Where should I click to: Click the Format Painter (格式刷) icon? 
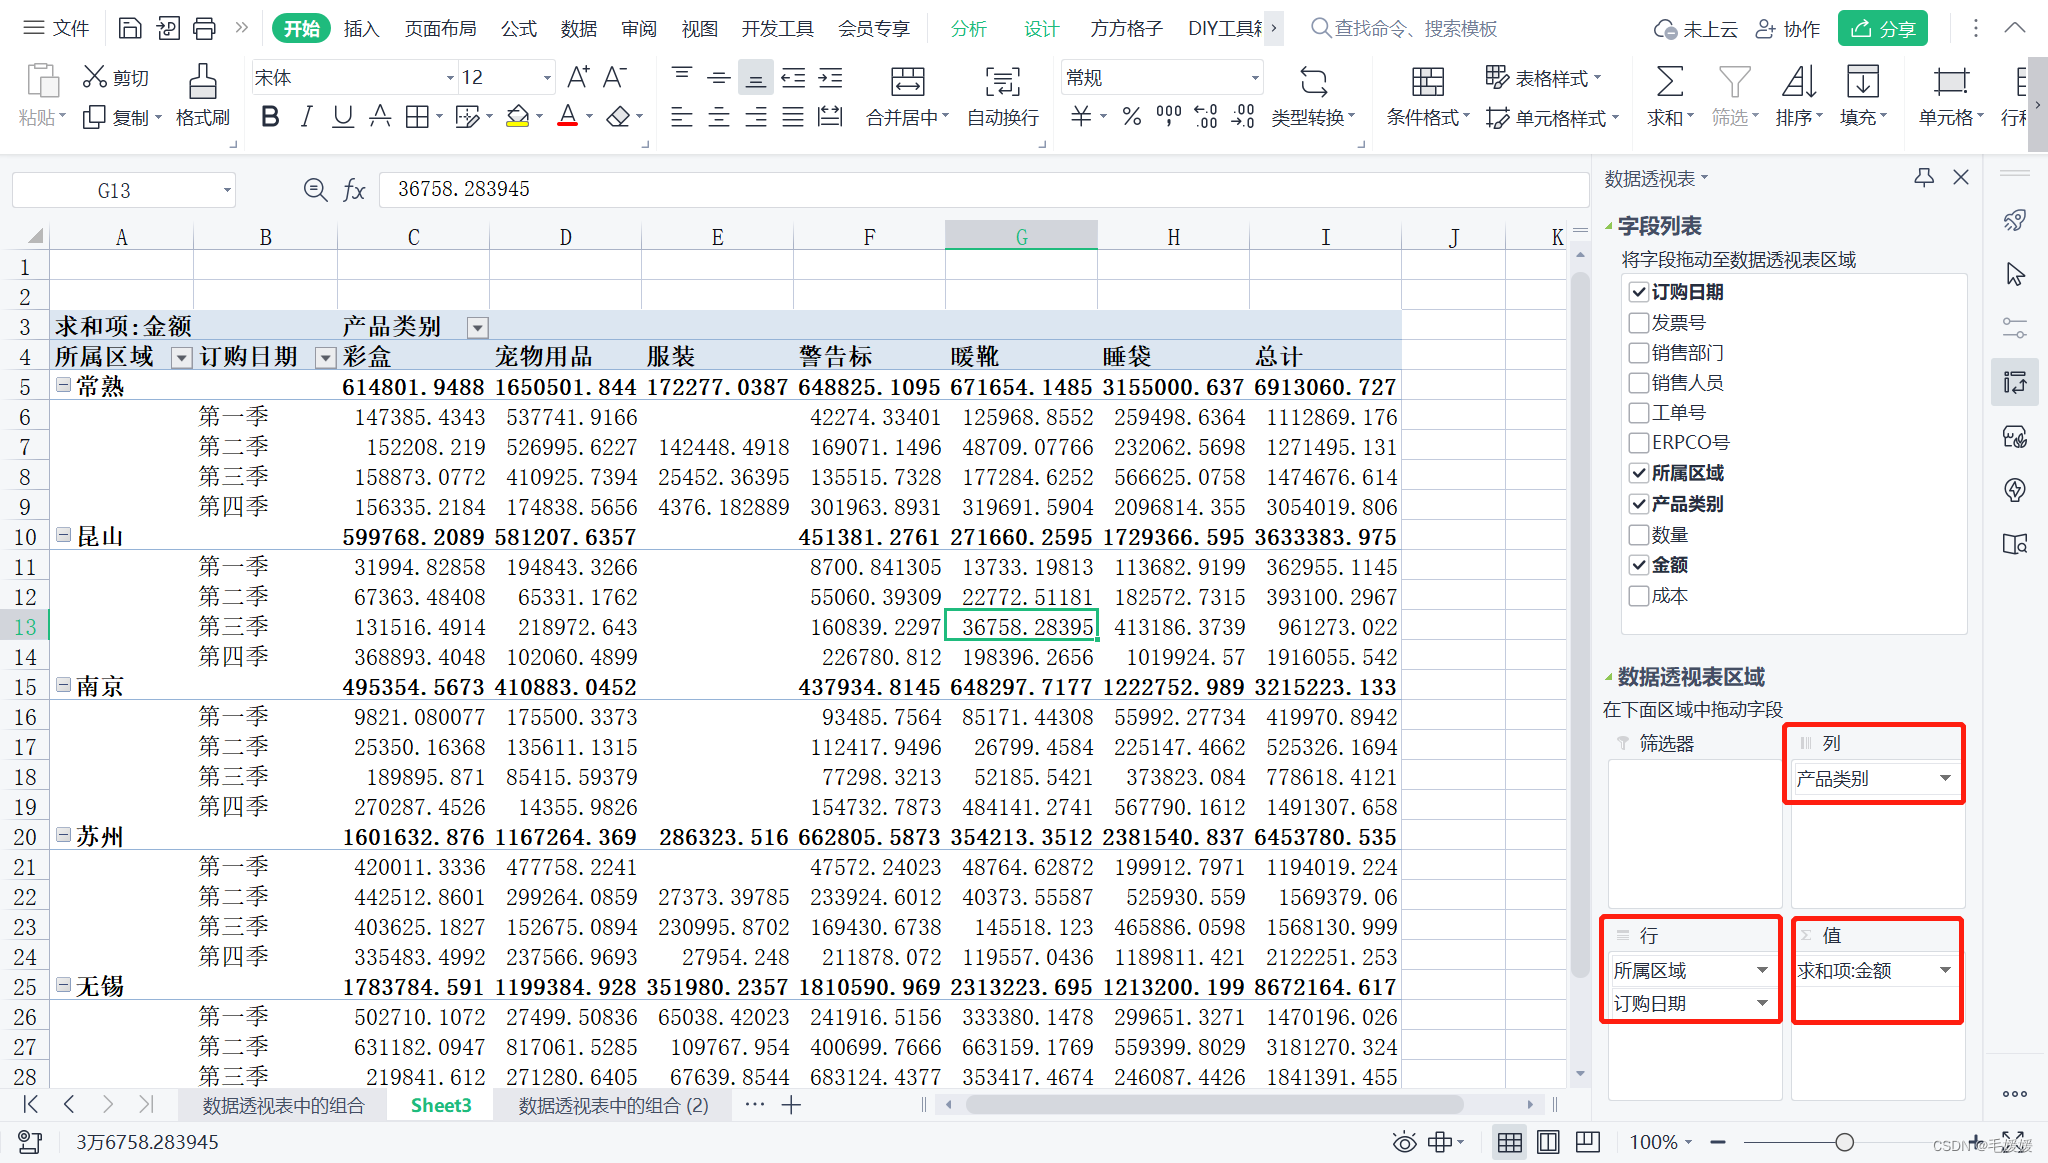(203, 81)
